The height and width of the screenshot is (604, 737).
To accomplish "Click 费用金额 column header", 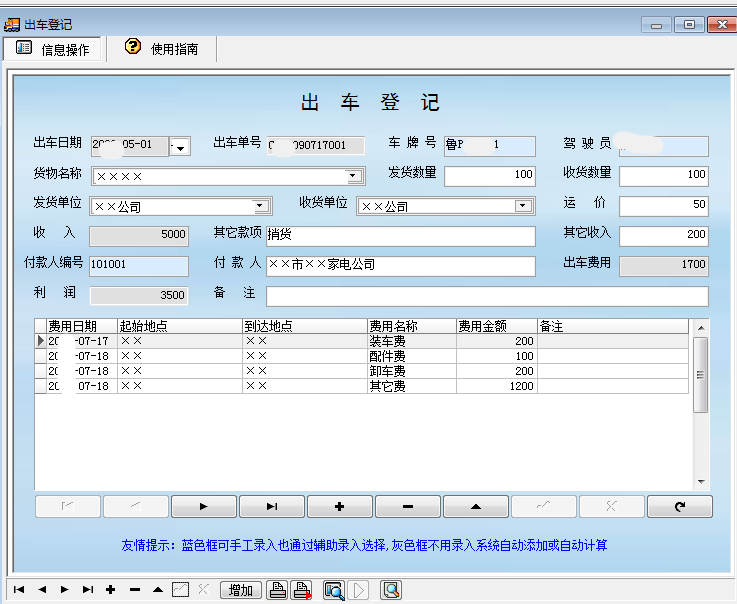I will click(497, 326).
